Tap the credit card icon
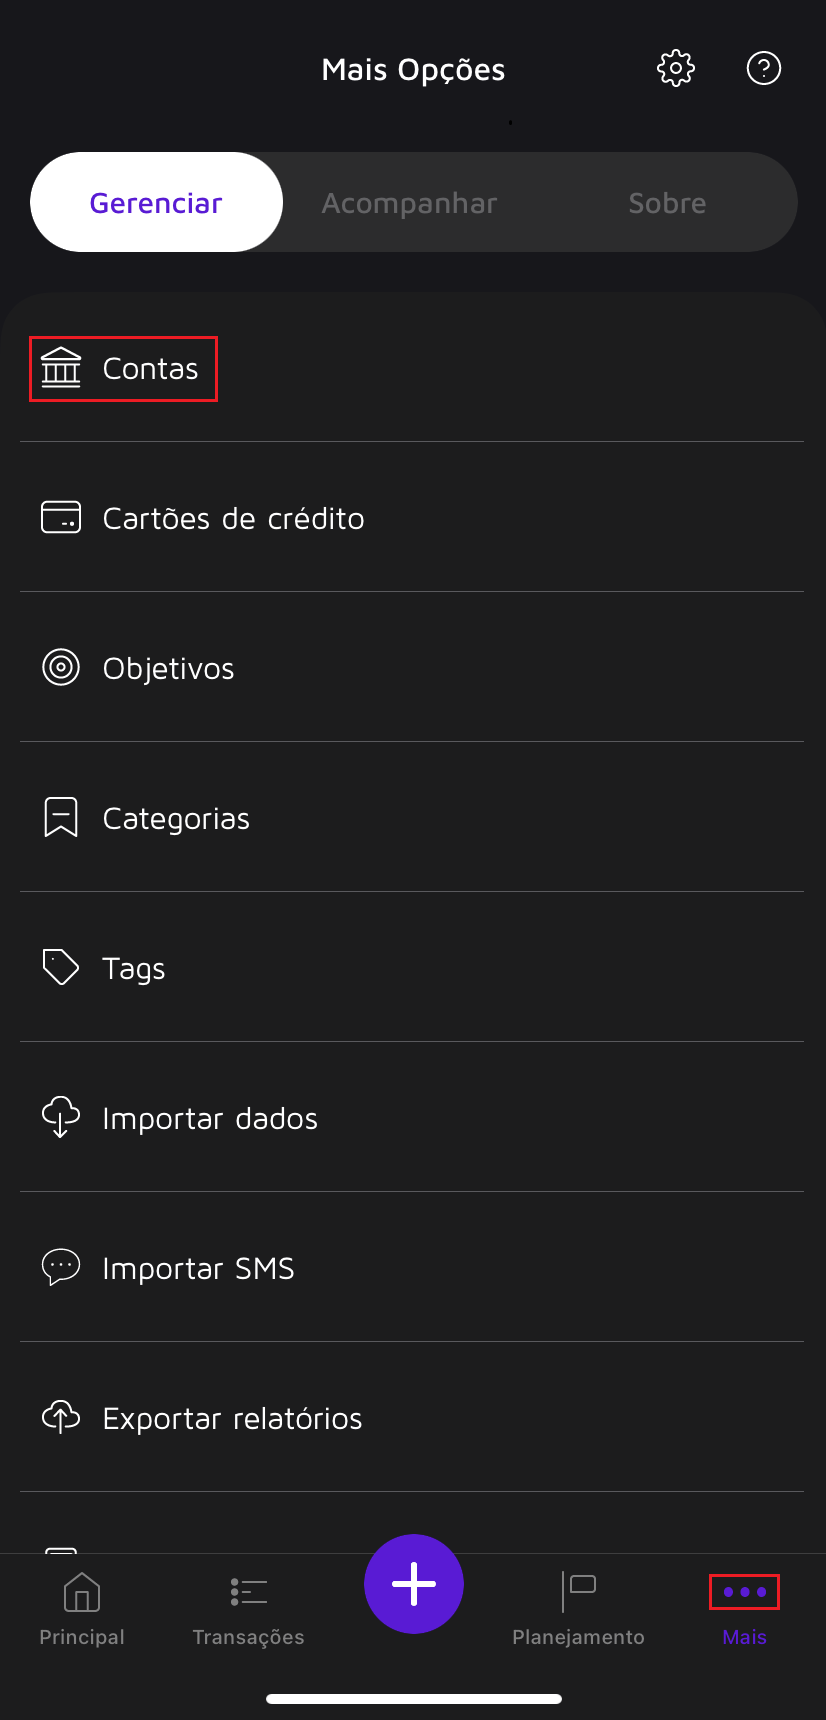 pos(61,517)
